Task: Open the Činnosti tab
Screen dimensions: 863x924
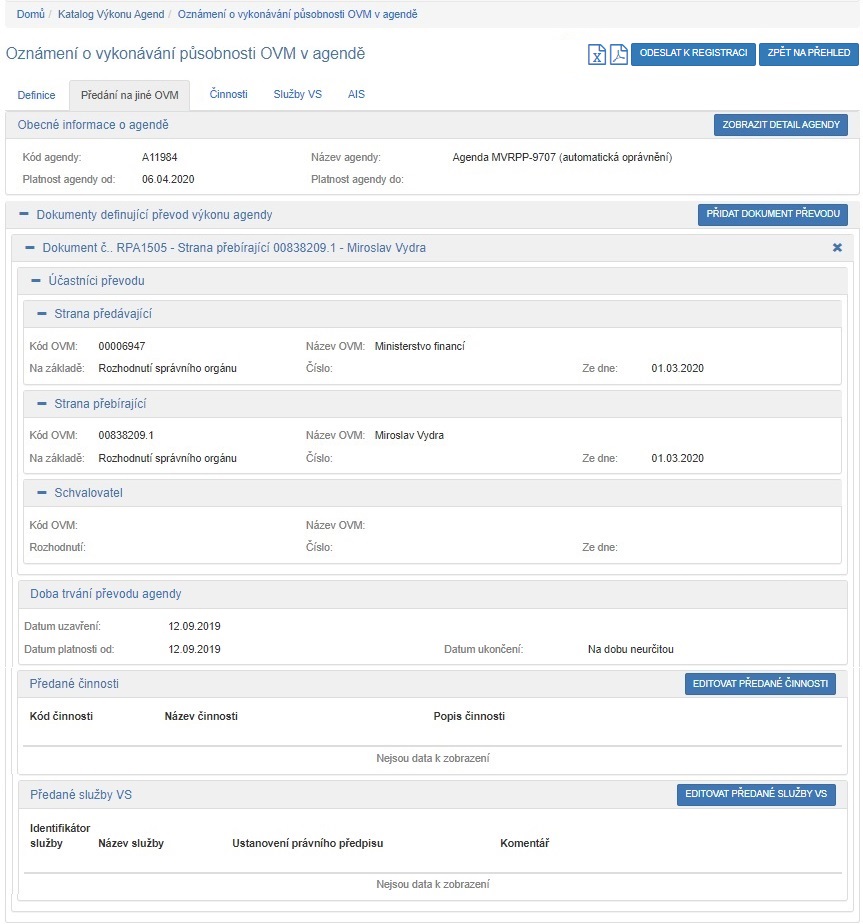Action: pos(229,95)
